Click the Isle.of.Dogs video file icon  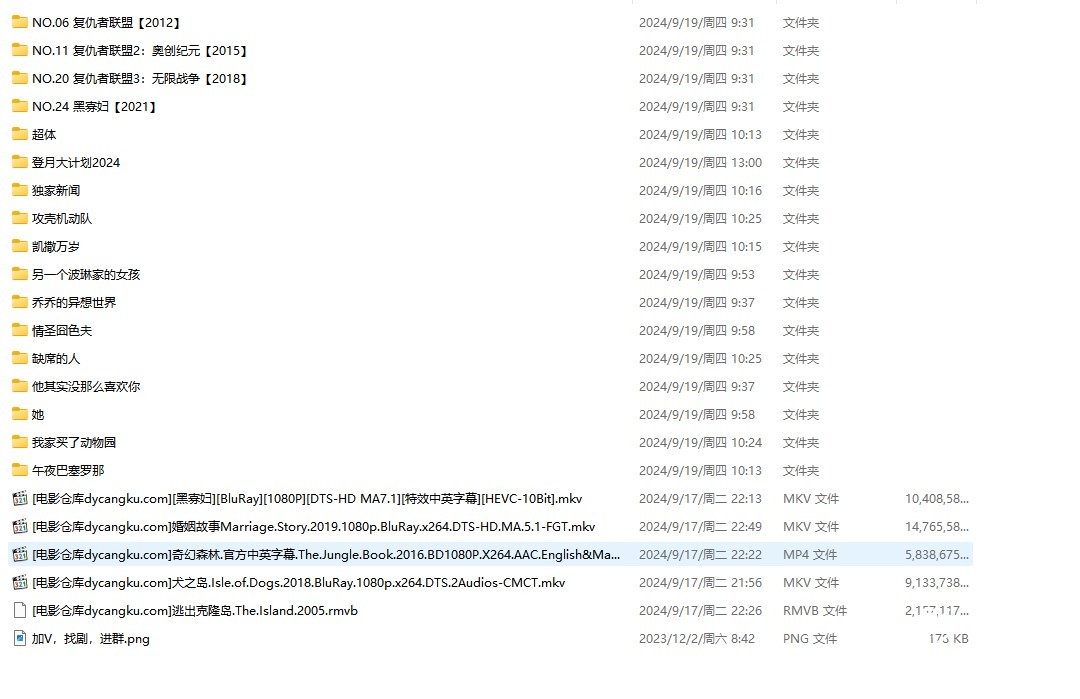[x=20, y=582]
